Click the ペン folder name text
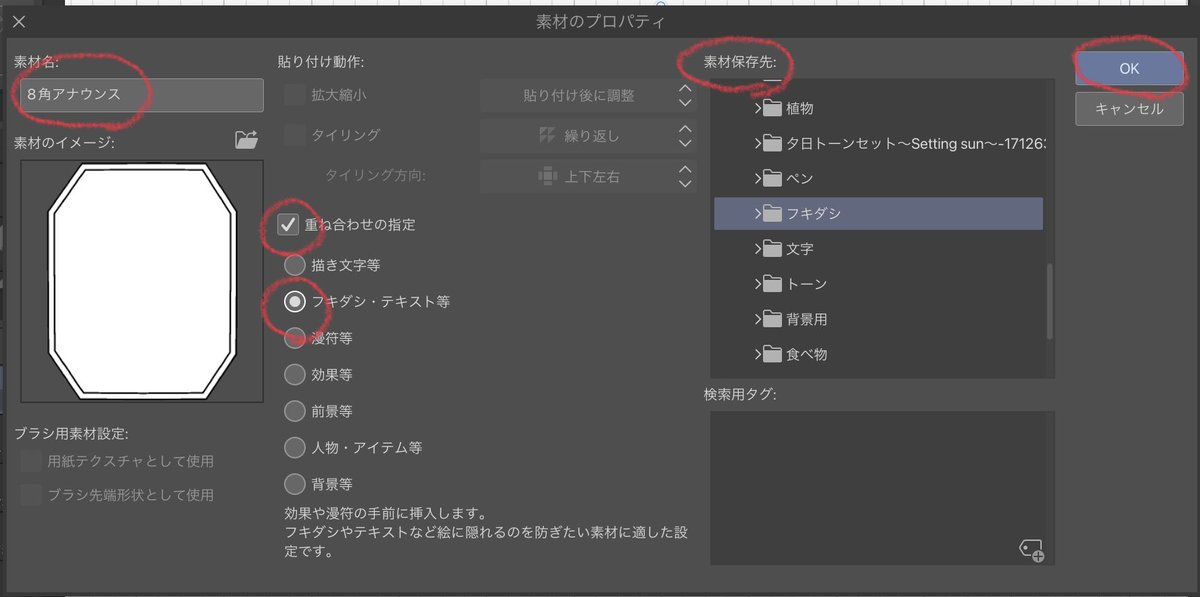Viewport: 1200px width, 597px height. pyautogui.click(x=800, y=178)
